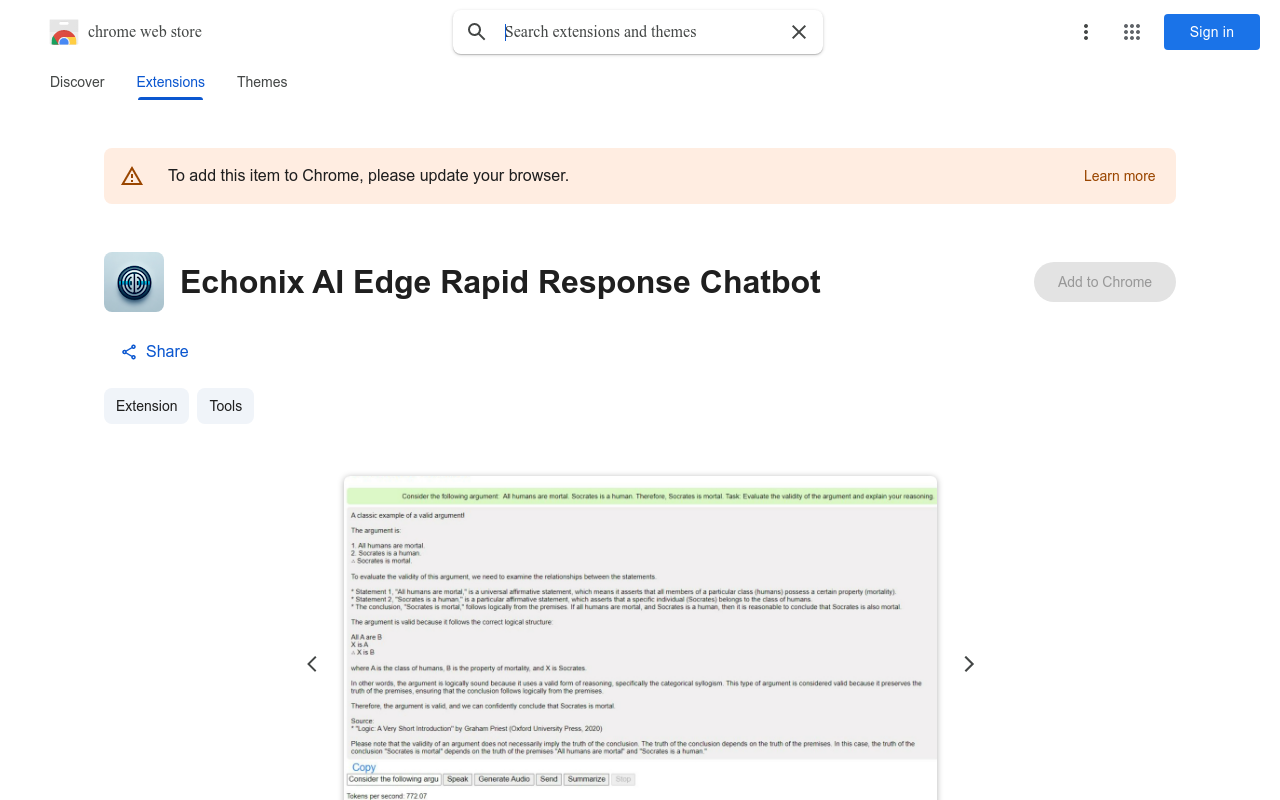Viewport: 1280px width, 800px height.
Task: Click the Share link text
Action: [x=167, y=352]
